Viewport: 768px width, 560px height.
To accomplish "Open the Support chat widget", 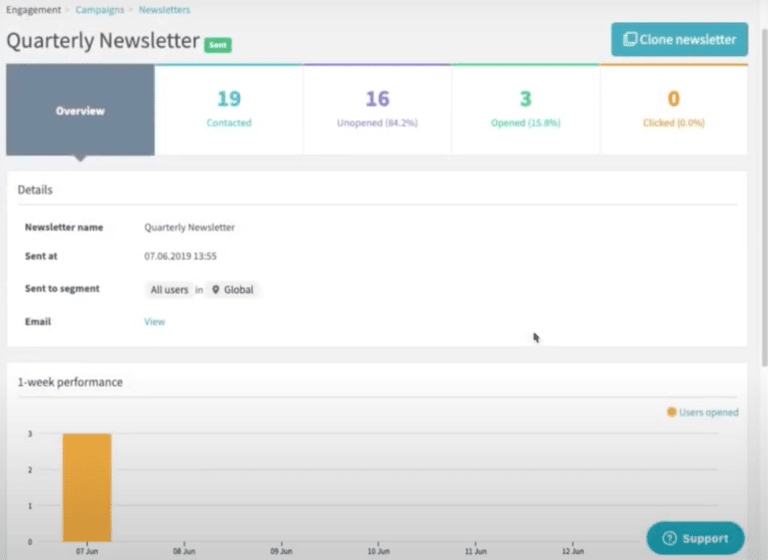I will click(695, 538).
